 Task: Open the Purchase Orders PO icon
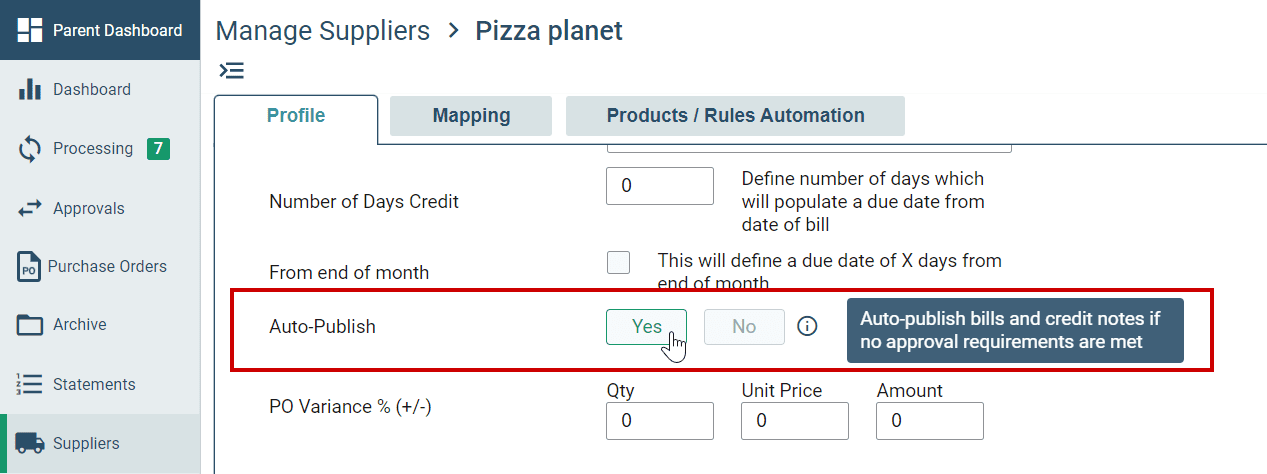pos(30,267)
